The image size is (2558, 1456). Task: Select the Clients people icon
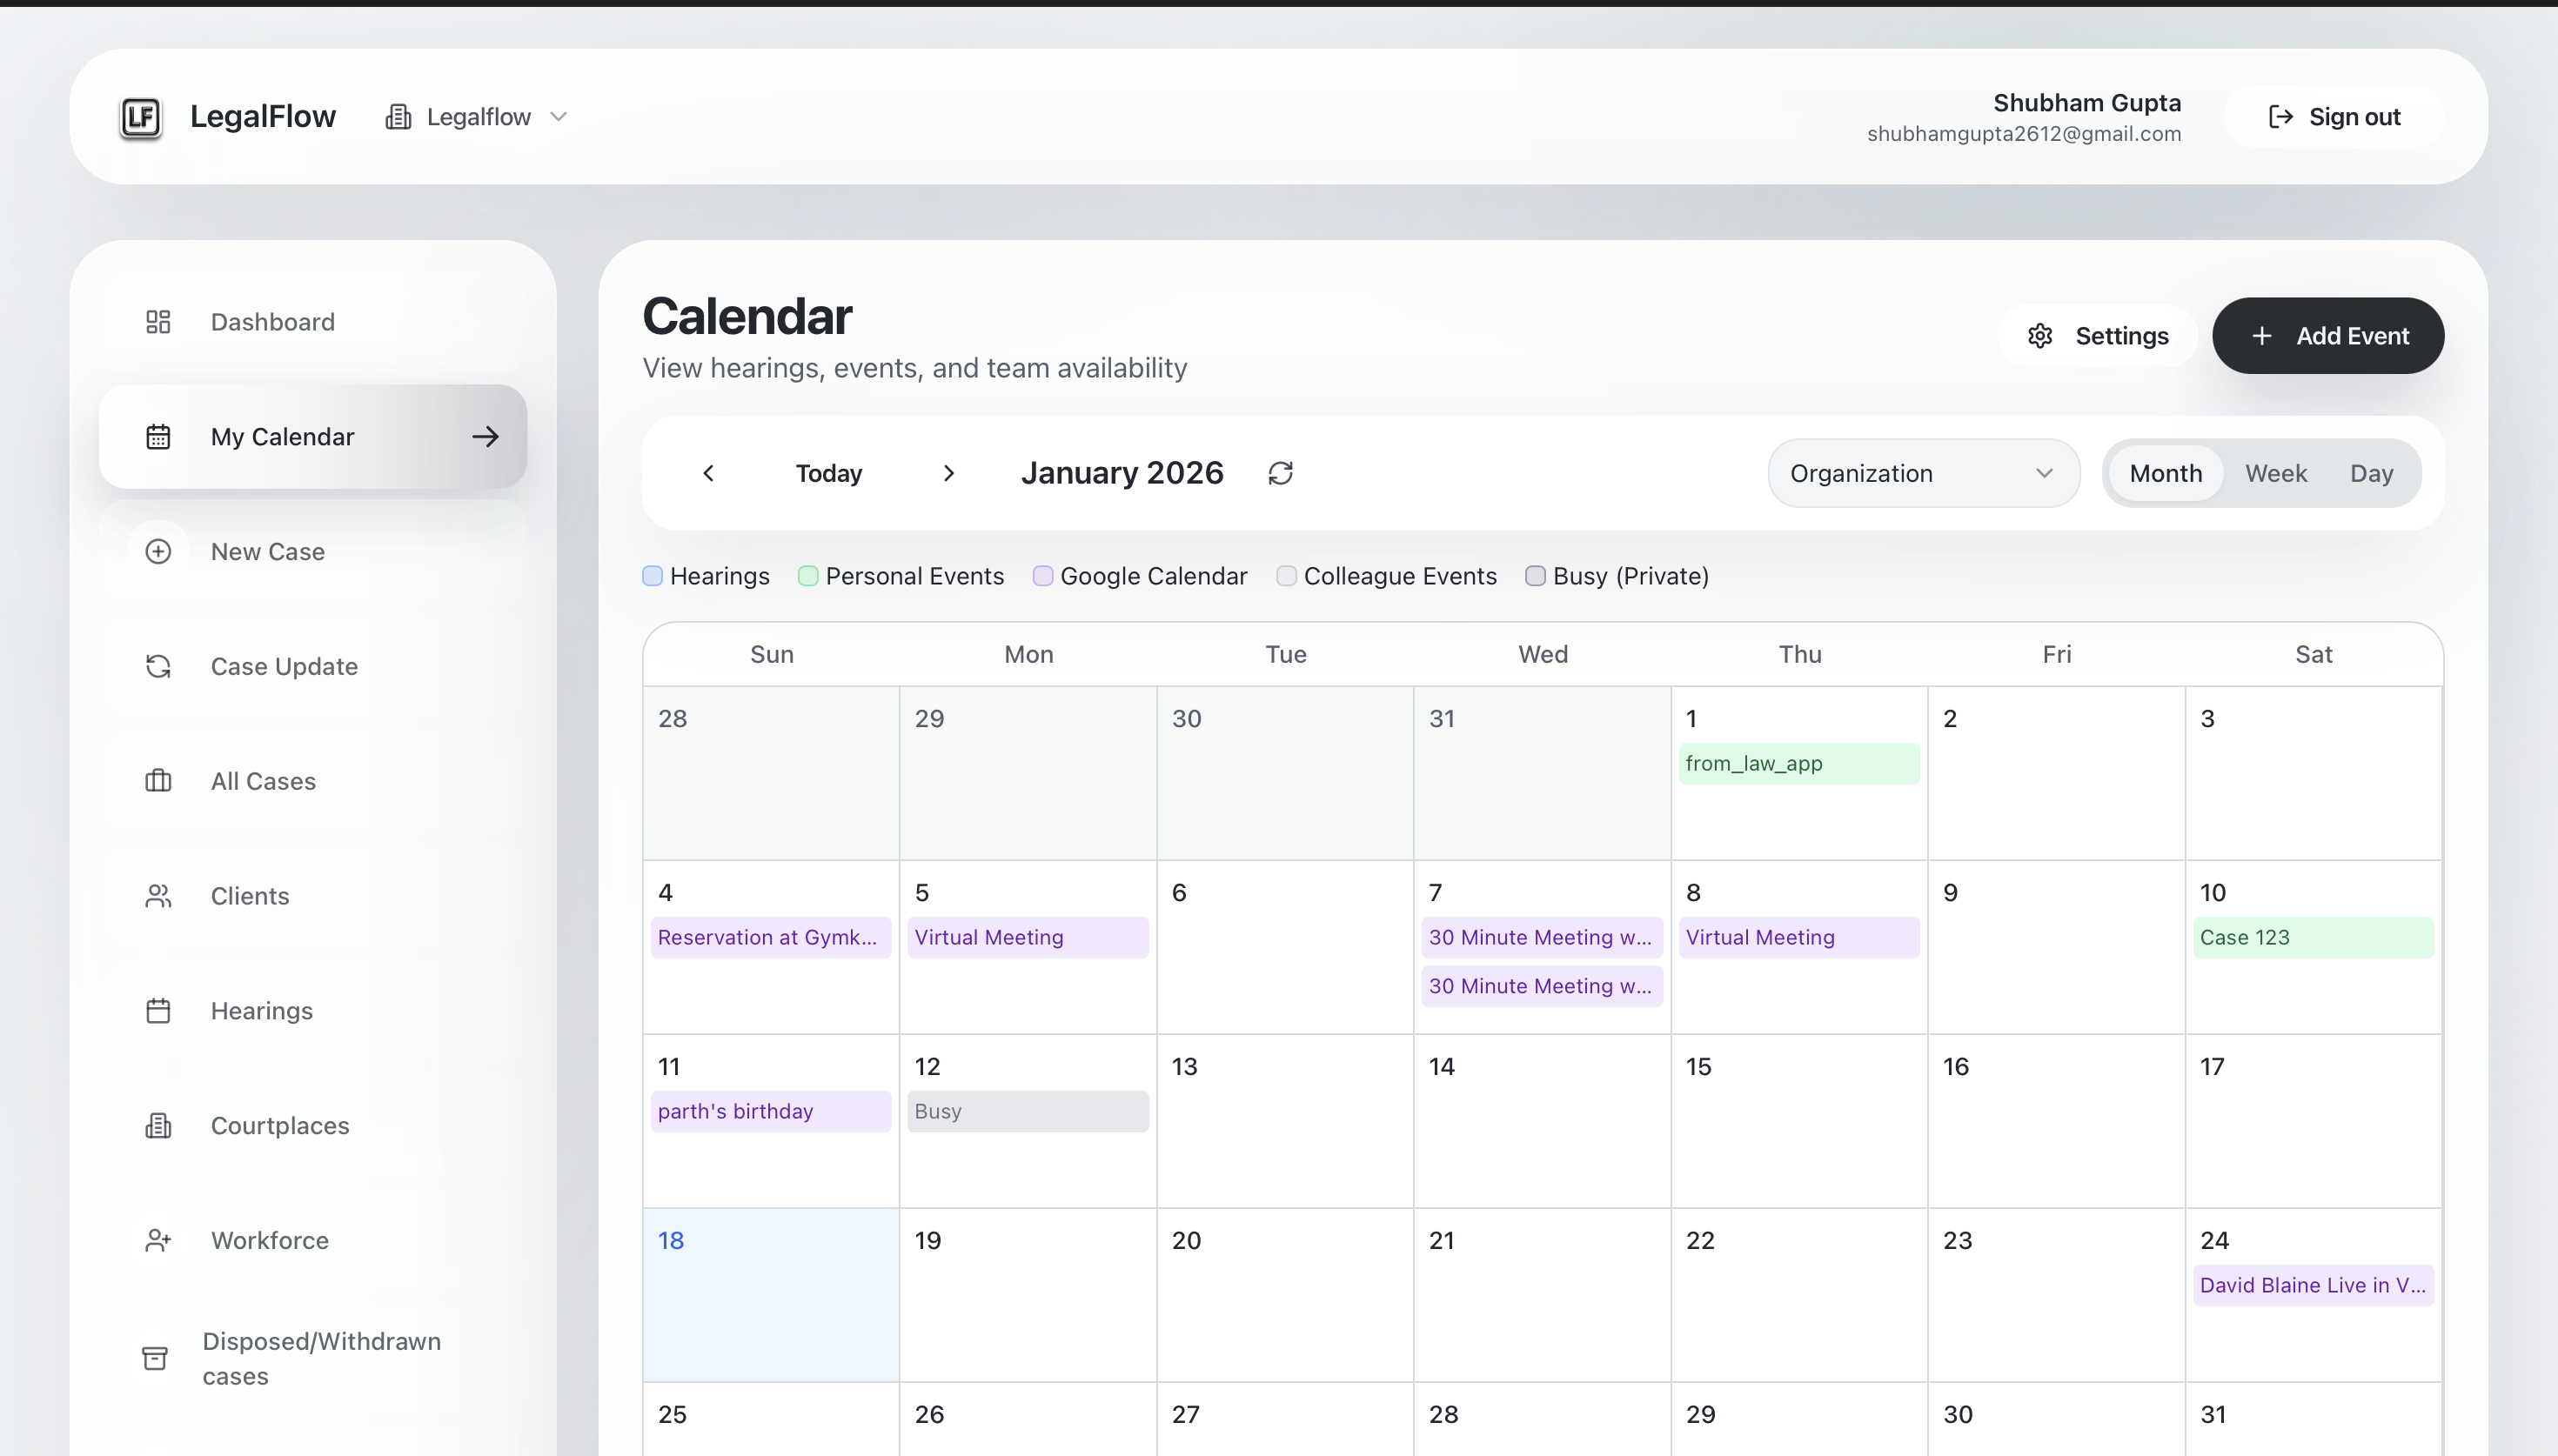tap(159, 896)
